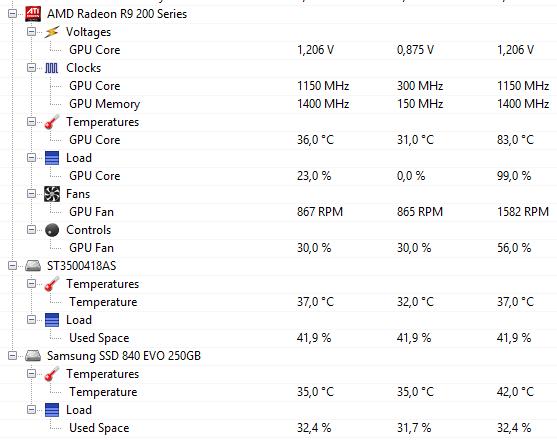Select the GPU Core 83,0 °C max value

(x=515, y=140)
